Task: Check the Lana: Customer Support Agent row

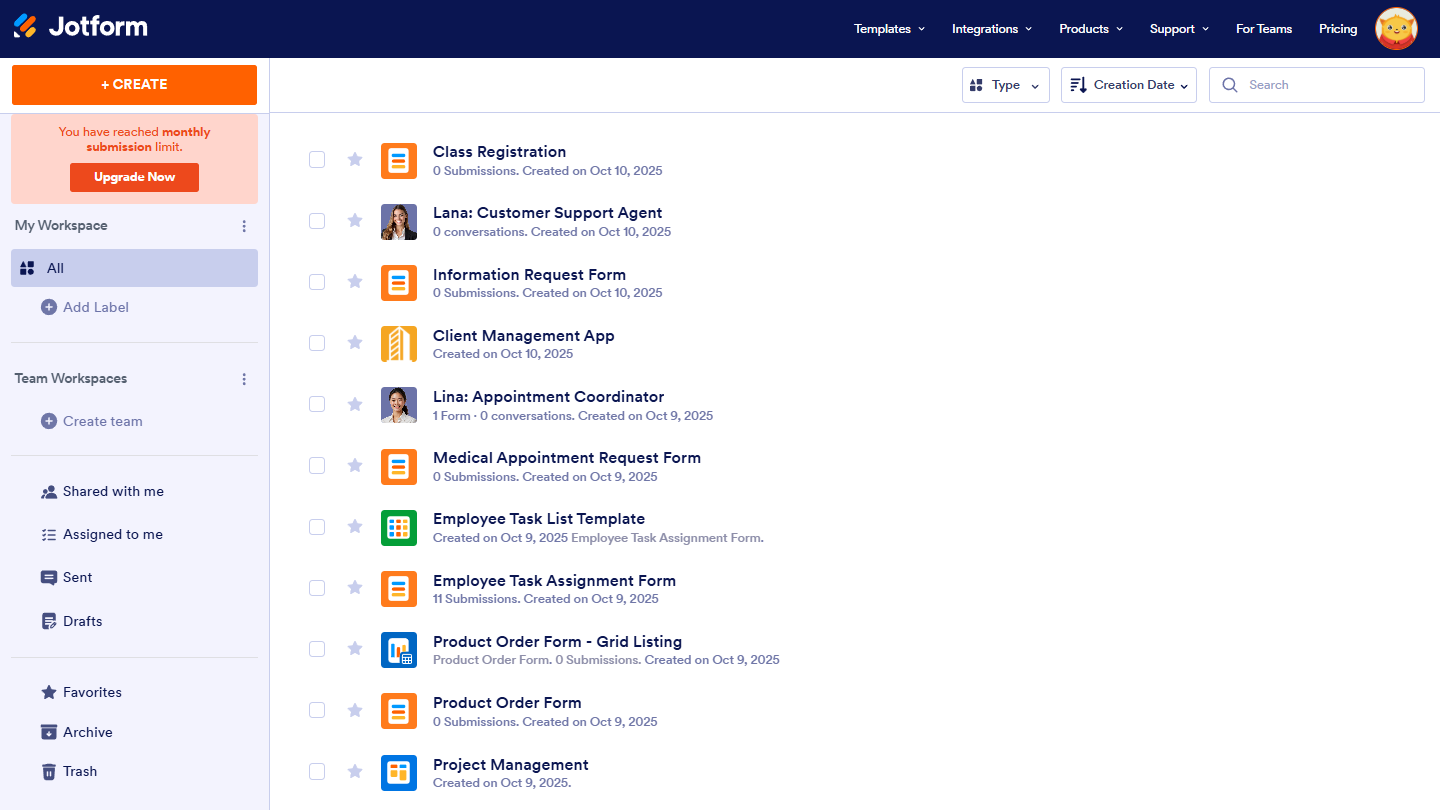Action: tap(317, 220)
